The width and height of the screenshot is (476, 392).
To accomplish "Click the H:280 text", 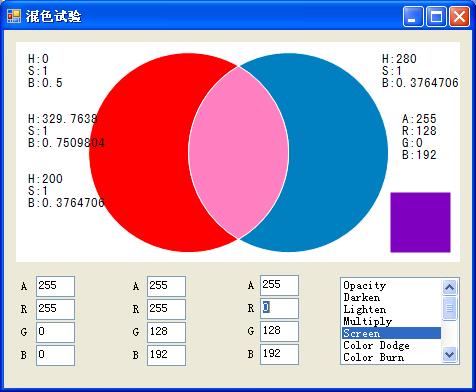I will click(x=399, y=59).
